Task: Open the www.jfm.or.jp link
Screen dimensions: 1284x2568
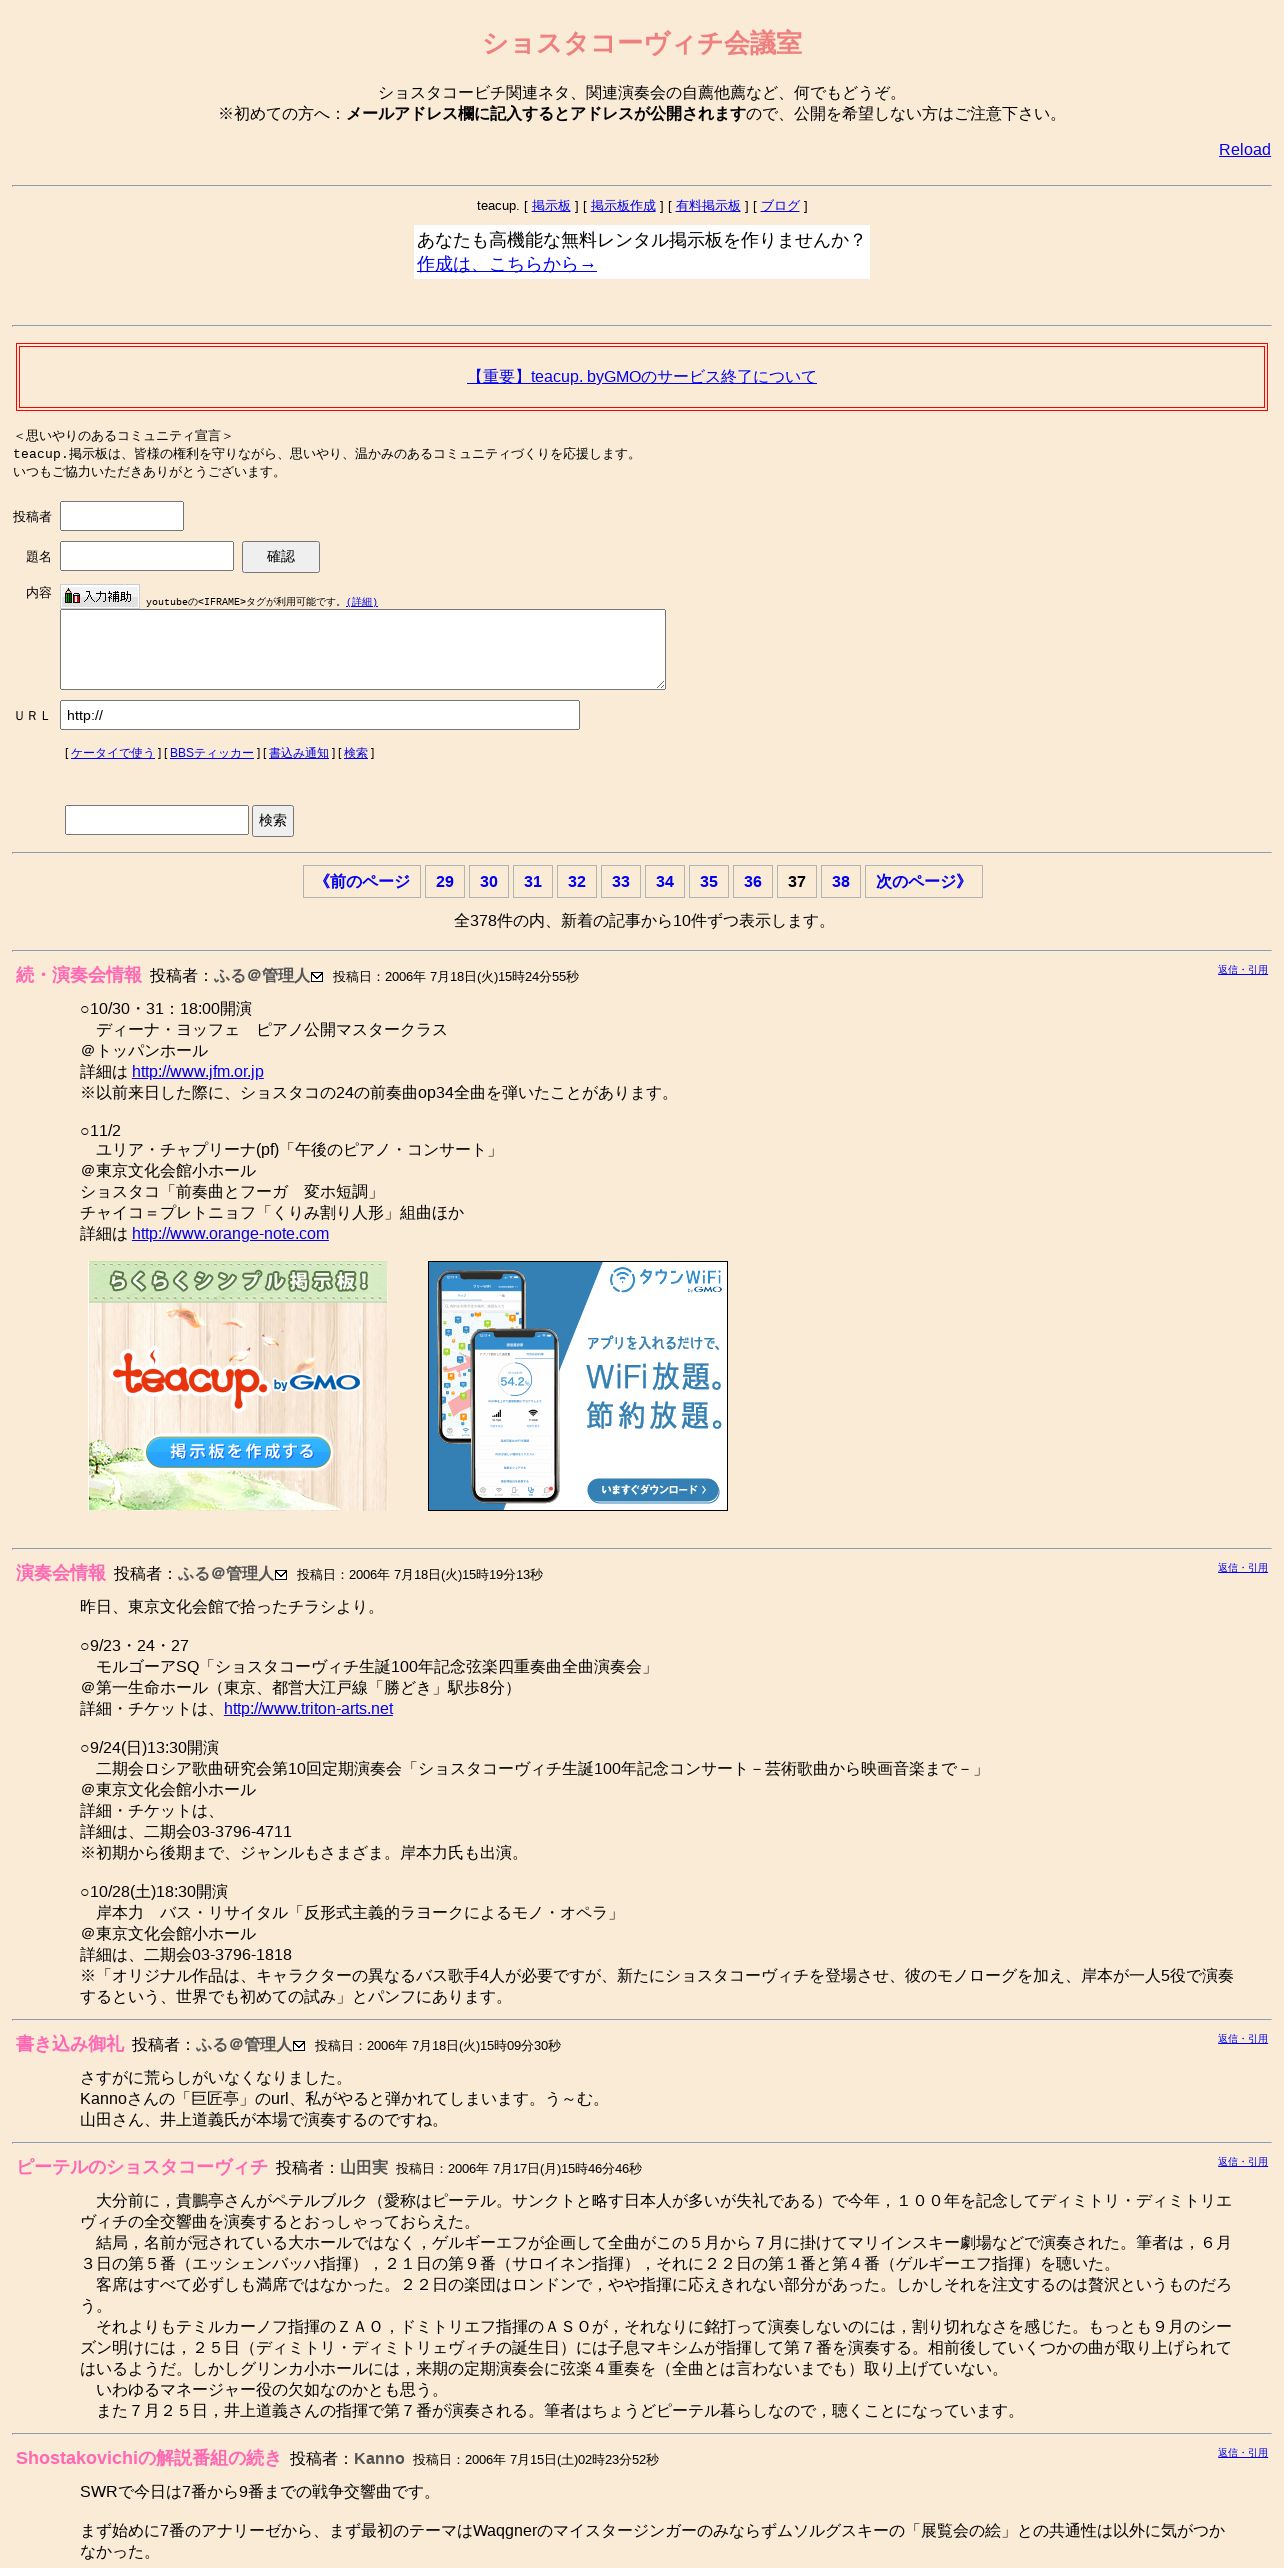Action: click(198, 1072)
